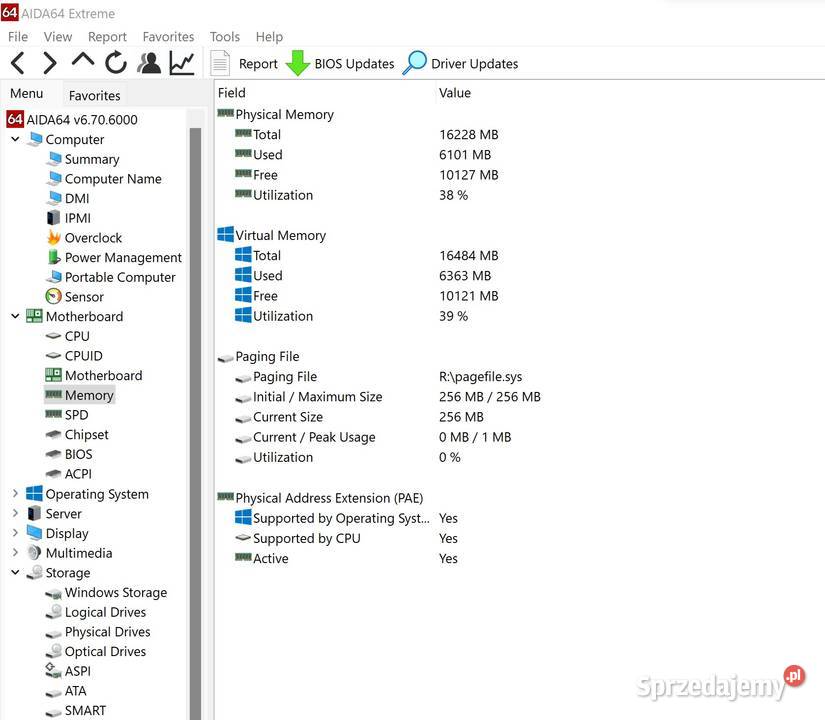Go forward with the right arrow icon
Screen dimensions: 825x720
click(49, 63)
